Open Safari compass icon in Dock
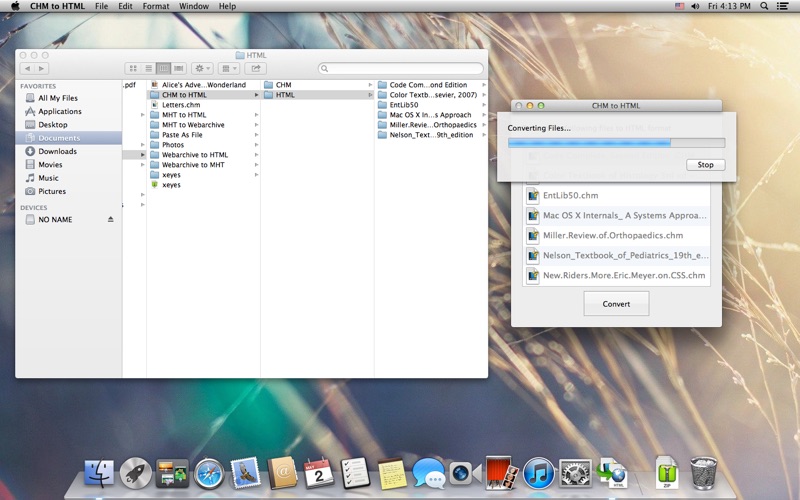This screenshot has width=800, height=500. pos(209,473)
